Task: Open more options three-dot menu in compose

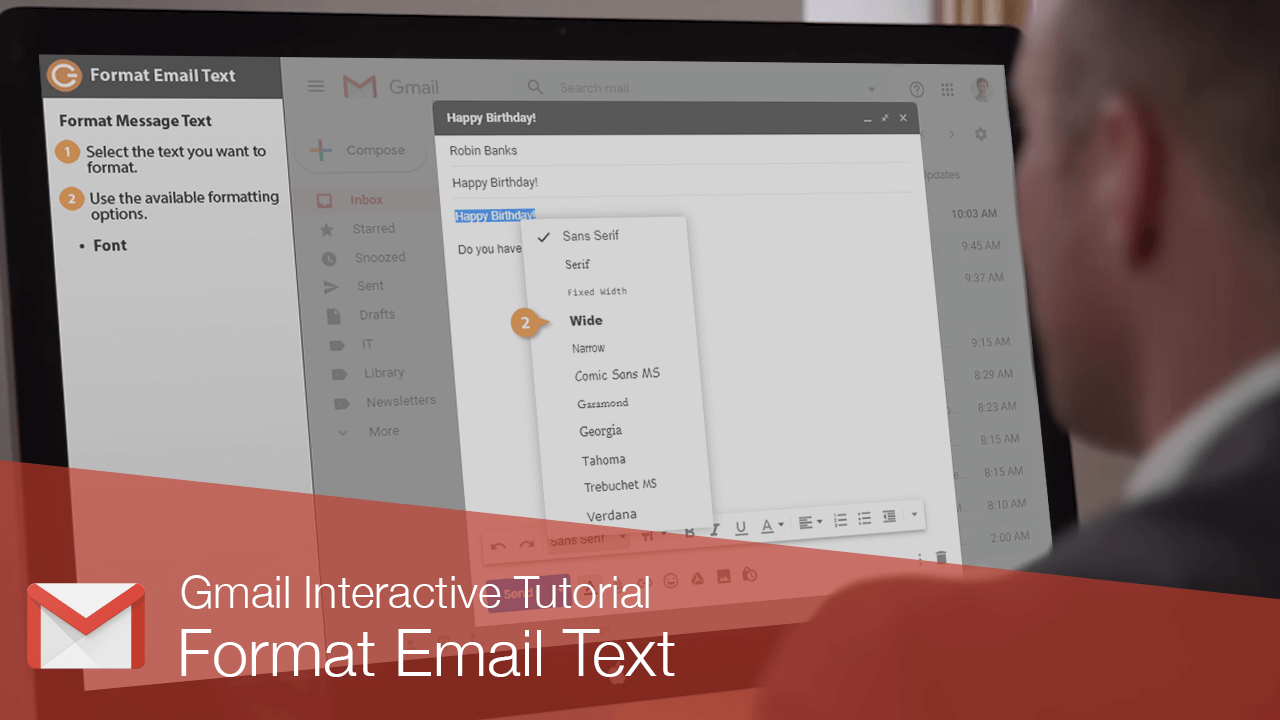Action: pos(919,558)
